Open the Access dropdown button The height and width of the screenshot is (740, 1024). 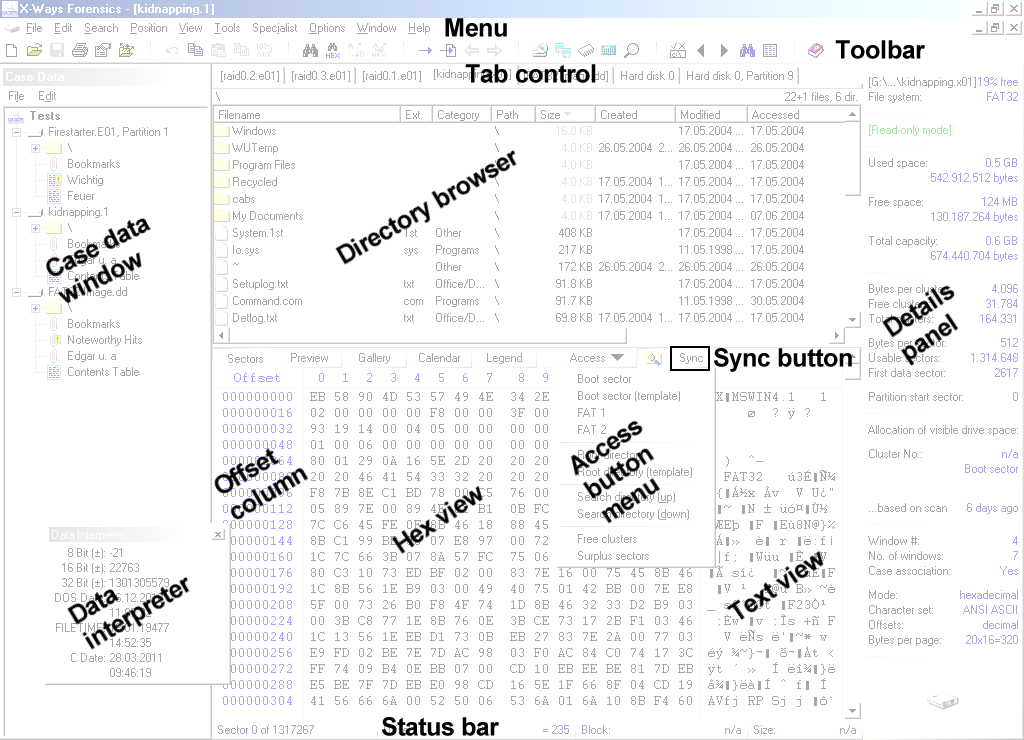(x=596, y=358)
